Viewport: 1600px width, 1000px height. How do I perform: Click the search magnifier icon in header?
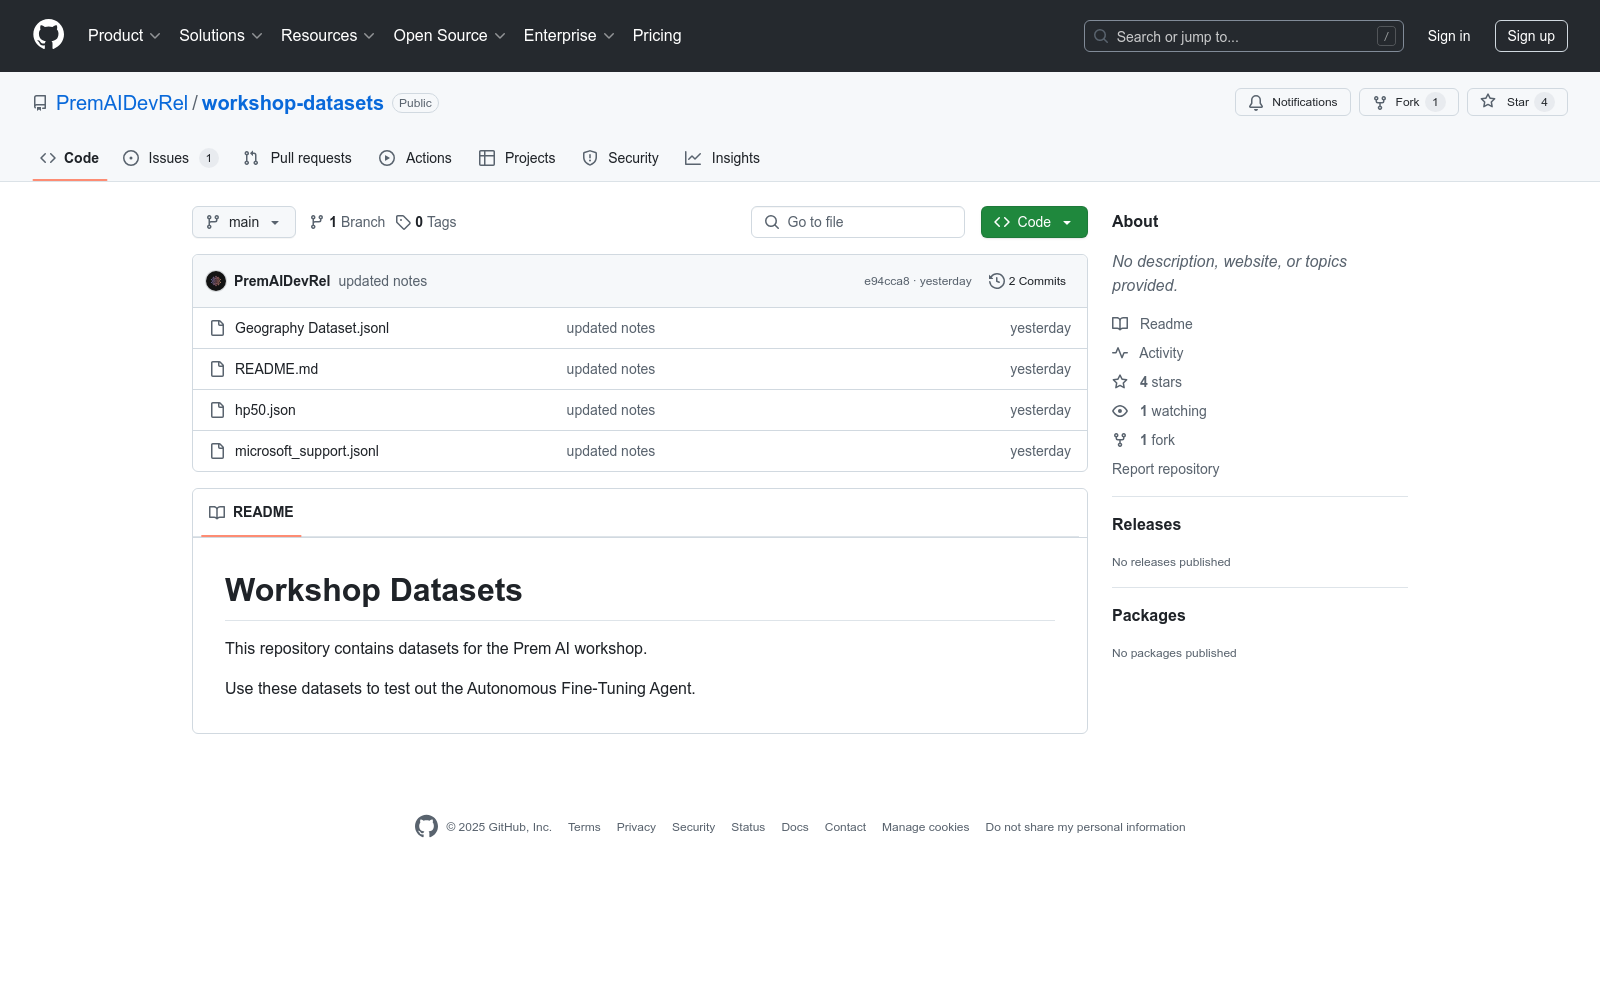[1101, 36]
